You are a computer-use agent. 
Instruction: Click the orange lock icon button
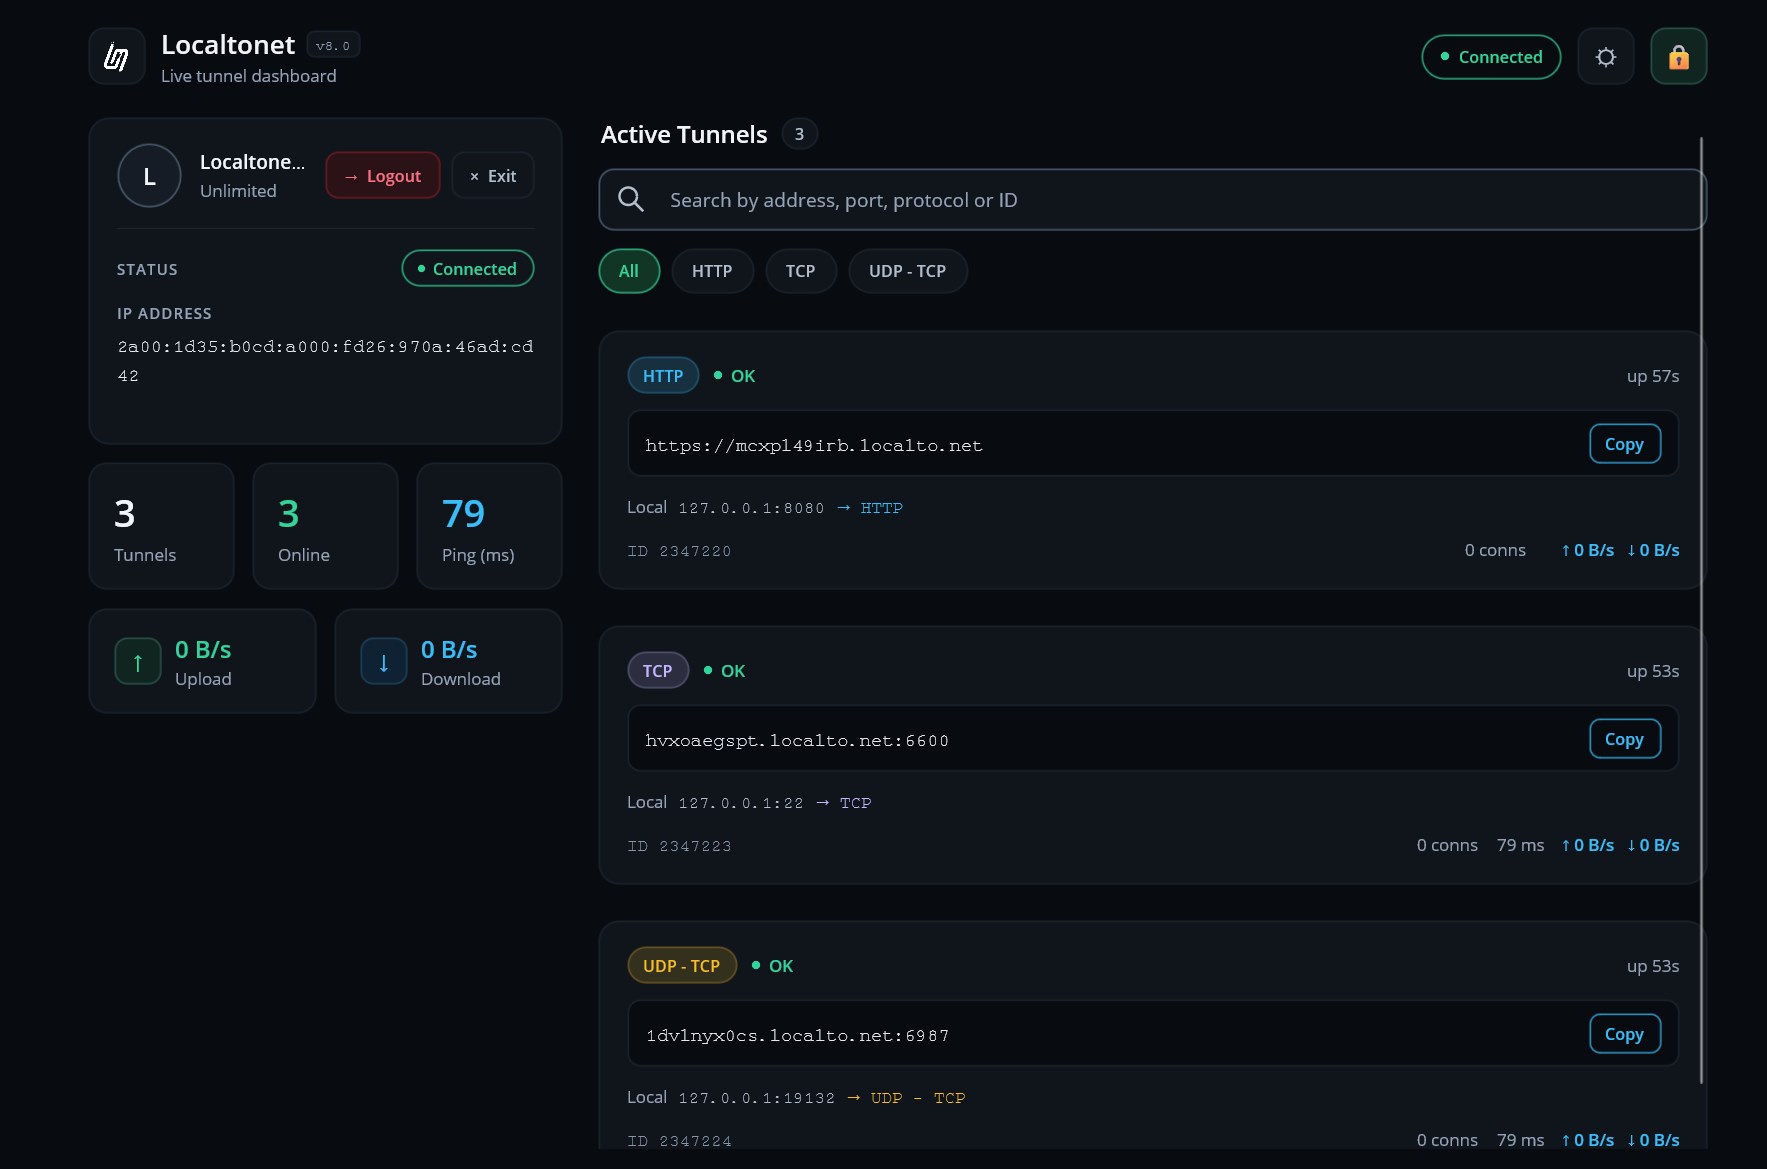coord(1678,57)
